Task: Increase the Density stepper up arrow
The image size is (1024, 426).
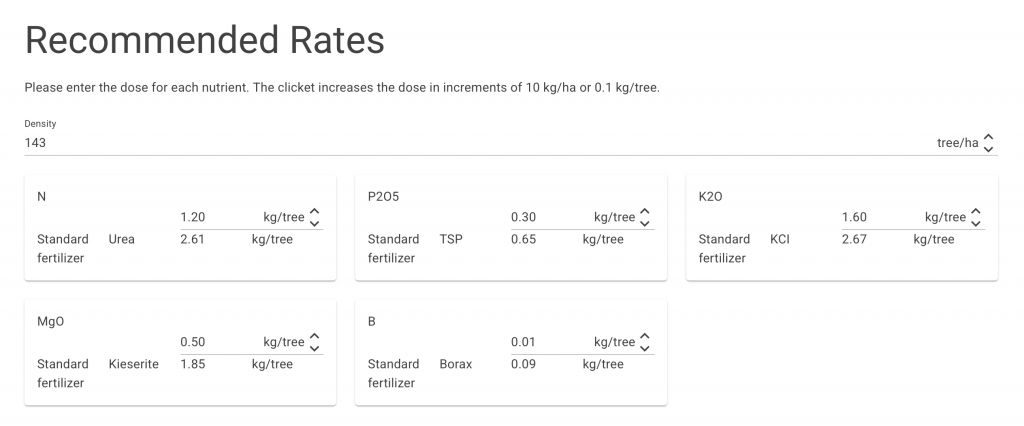Action: click(x=989, y=138)
